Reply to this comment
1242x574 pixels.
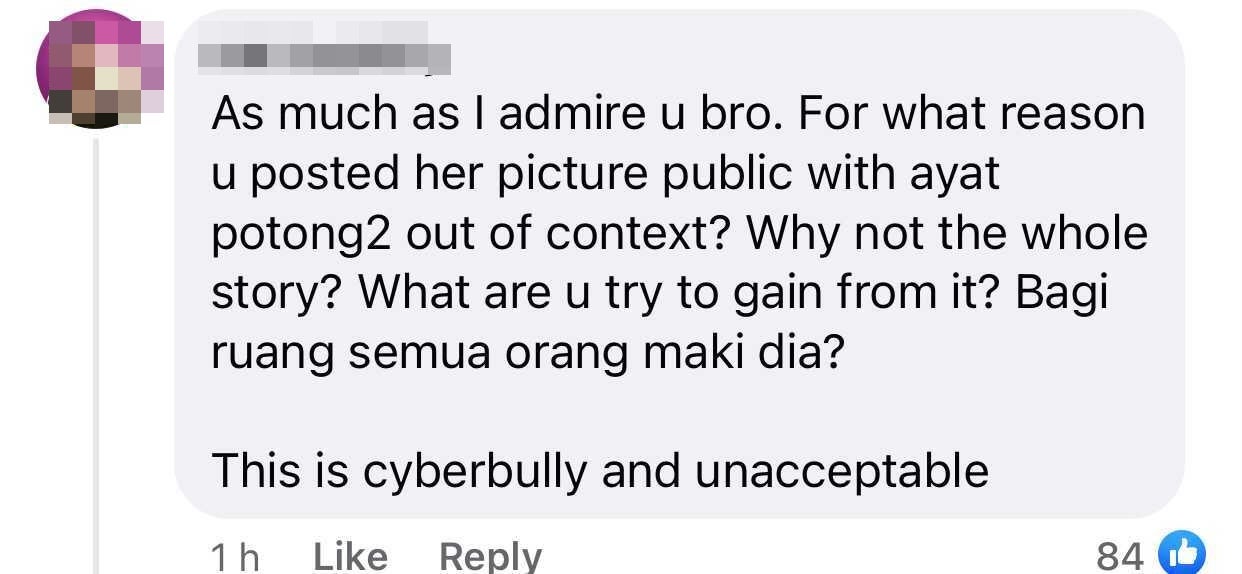490,556
